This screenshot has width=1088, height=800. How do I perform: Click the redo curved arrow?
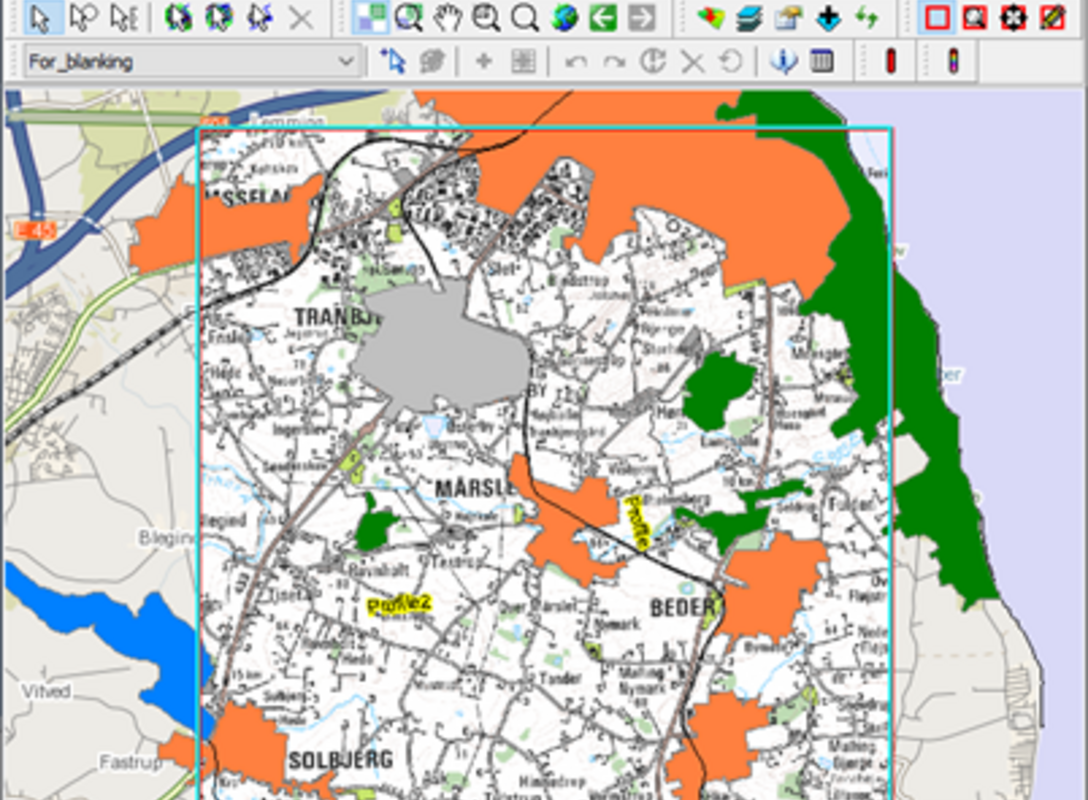[x=614, y=61]
